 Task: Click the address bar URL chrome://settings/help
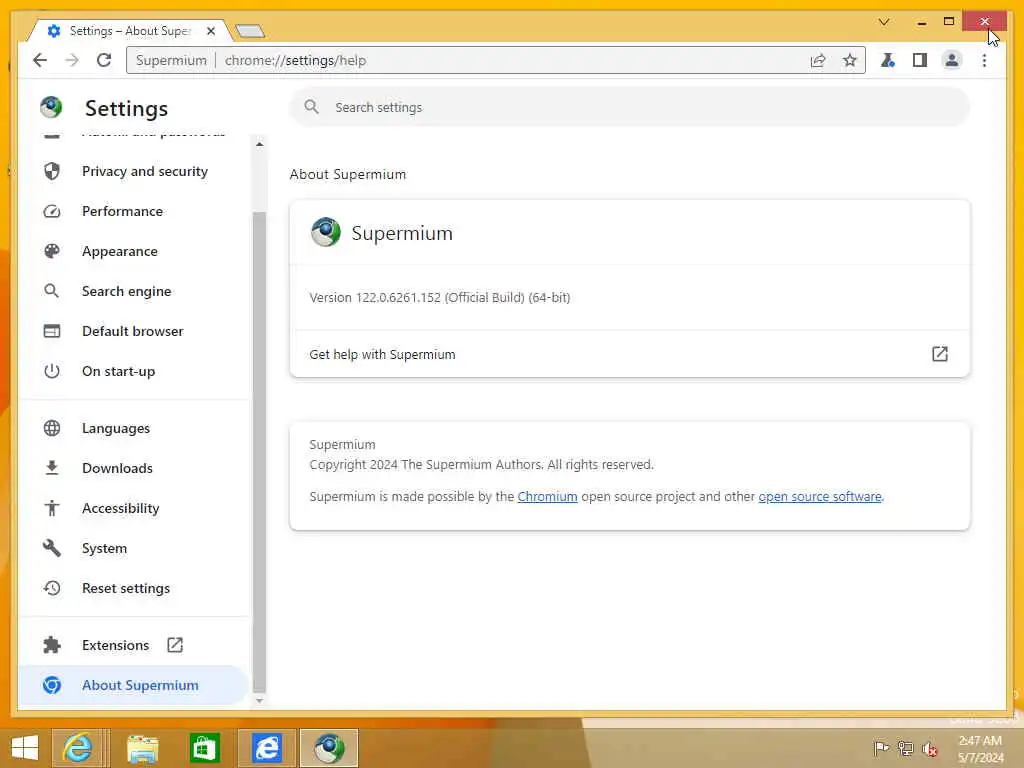tap(295, 60)
